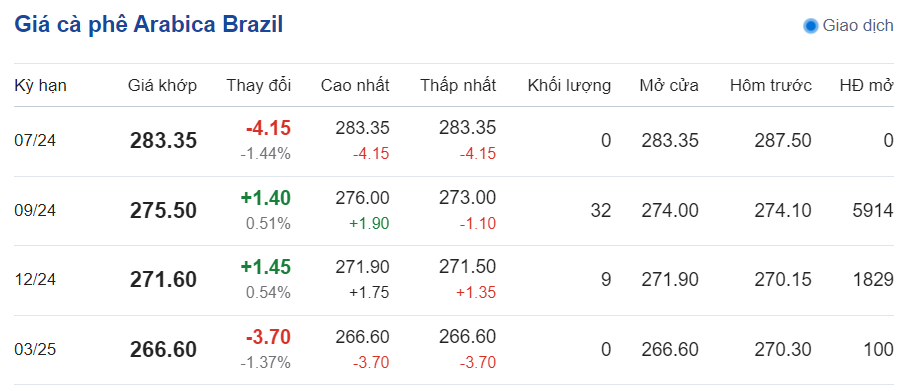Viewport: 912px width, 391px height.
Task: Open the Giá cà phê Arabica Brazil title
Action: tap(148, 25)
